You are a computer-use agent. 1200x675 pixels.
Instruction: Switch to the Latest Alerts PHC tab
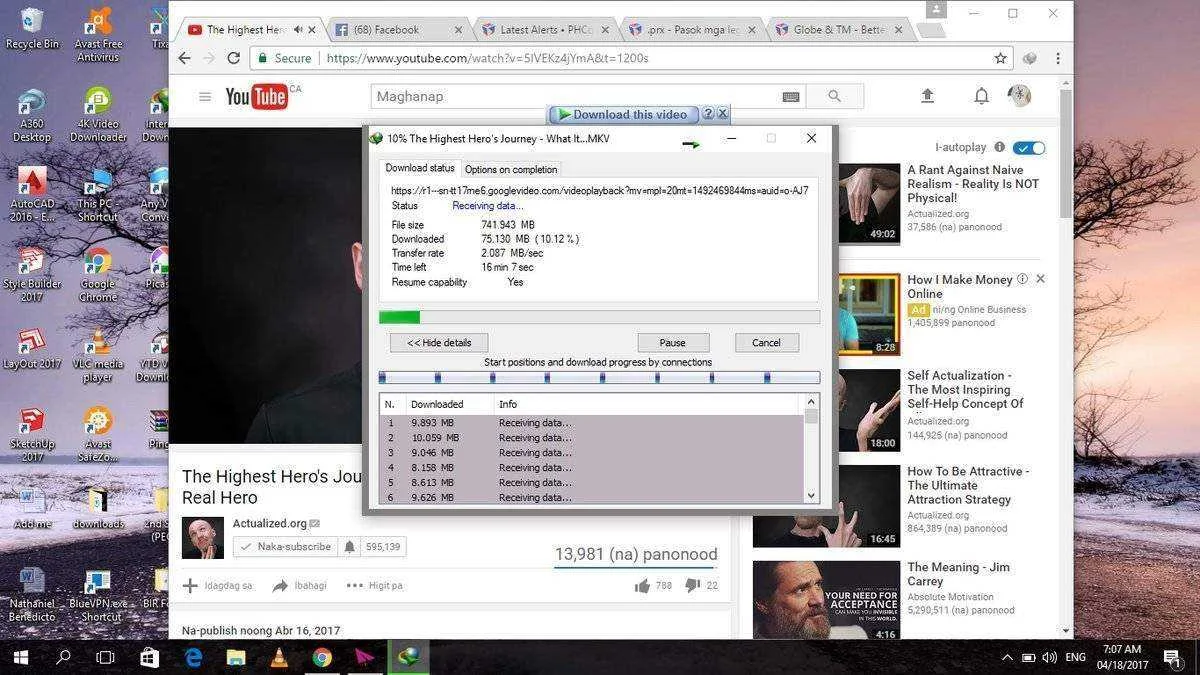pyautogui.click(x=544, y=30)
